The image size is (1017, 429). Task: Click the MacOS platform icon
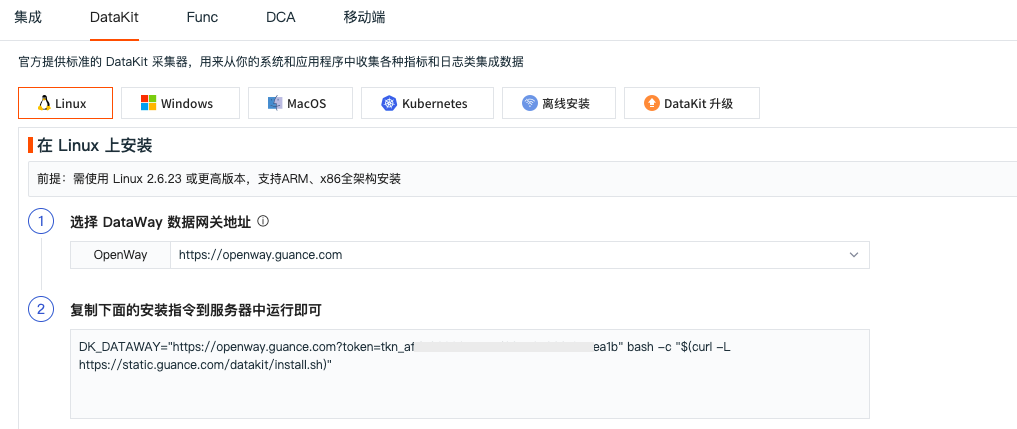tap(275, 103)
